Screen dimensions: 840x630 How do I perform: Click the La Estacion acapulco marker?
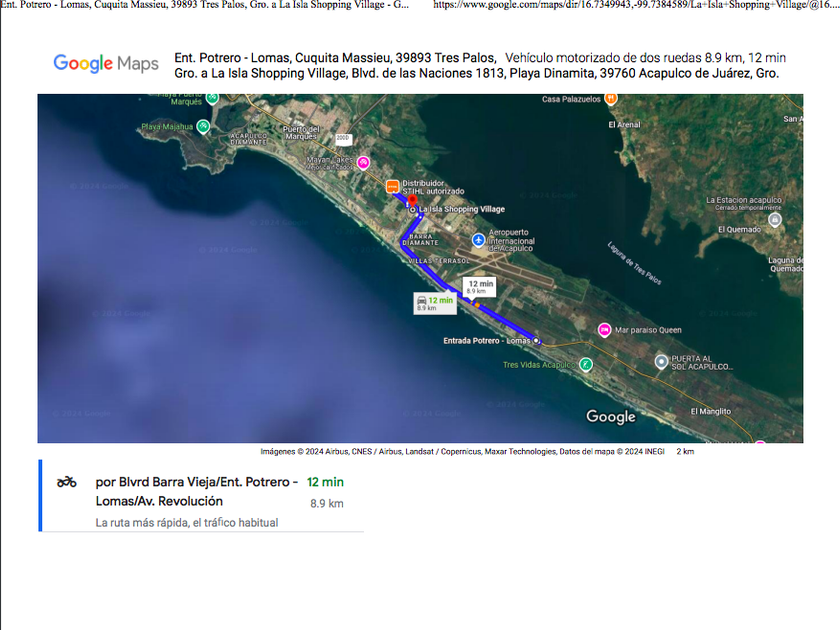point(775,219)
